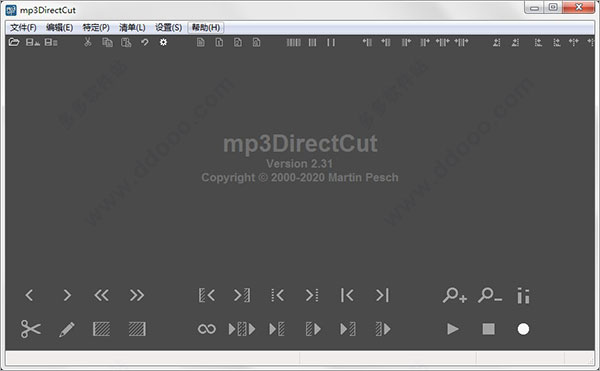The width and height of the screenshot is (600, 371).
Task: Click the small scissors icon in the top toolbar
Action: point(88,42)
